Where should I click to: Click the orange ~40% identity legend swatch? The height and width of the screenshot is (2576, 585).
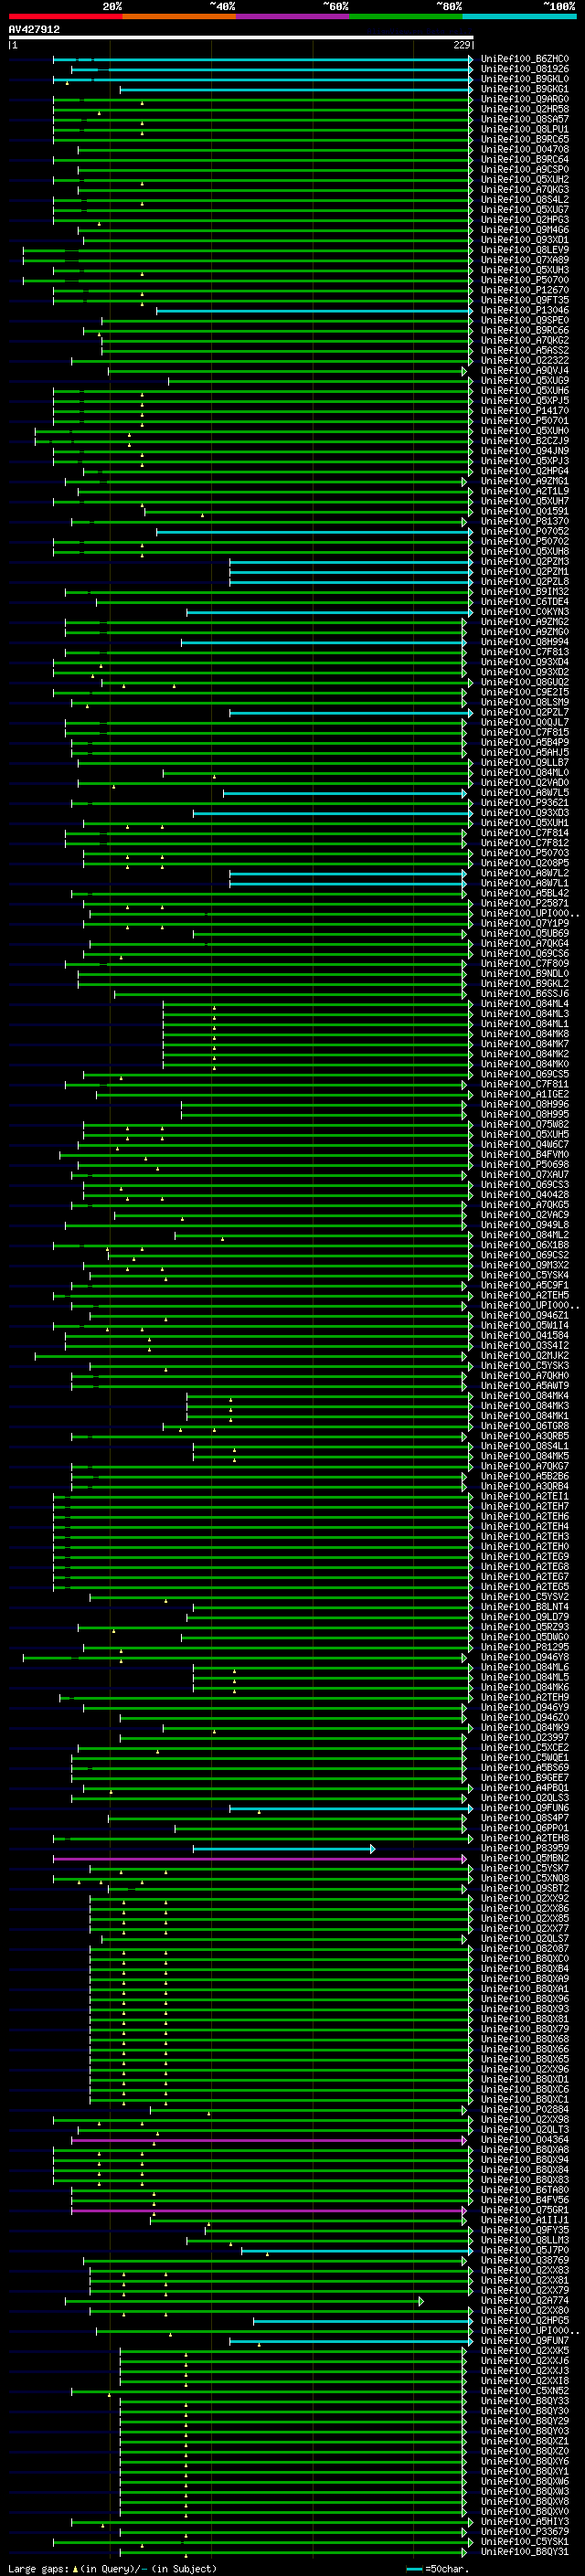[178, 16]
